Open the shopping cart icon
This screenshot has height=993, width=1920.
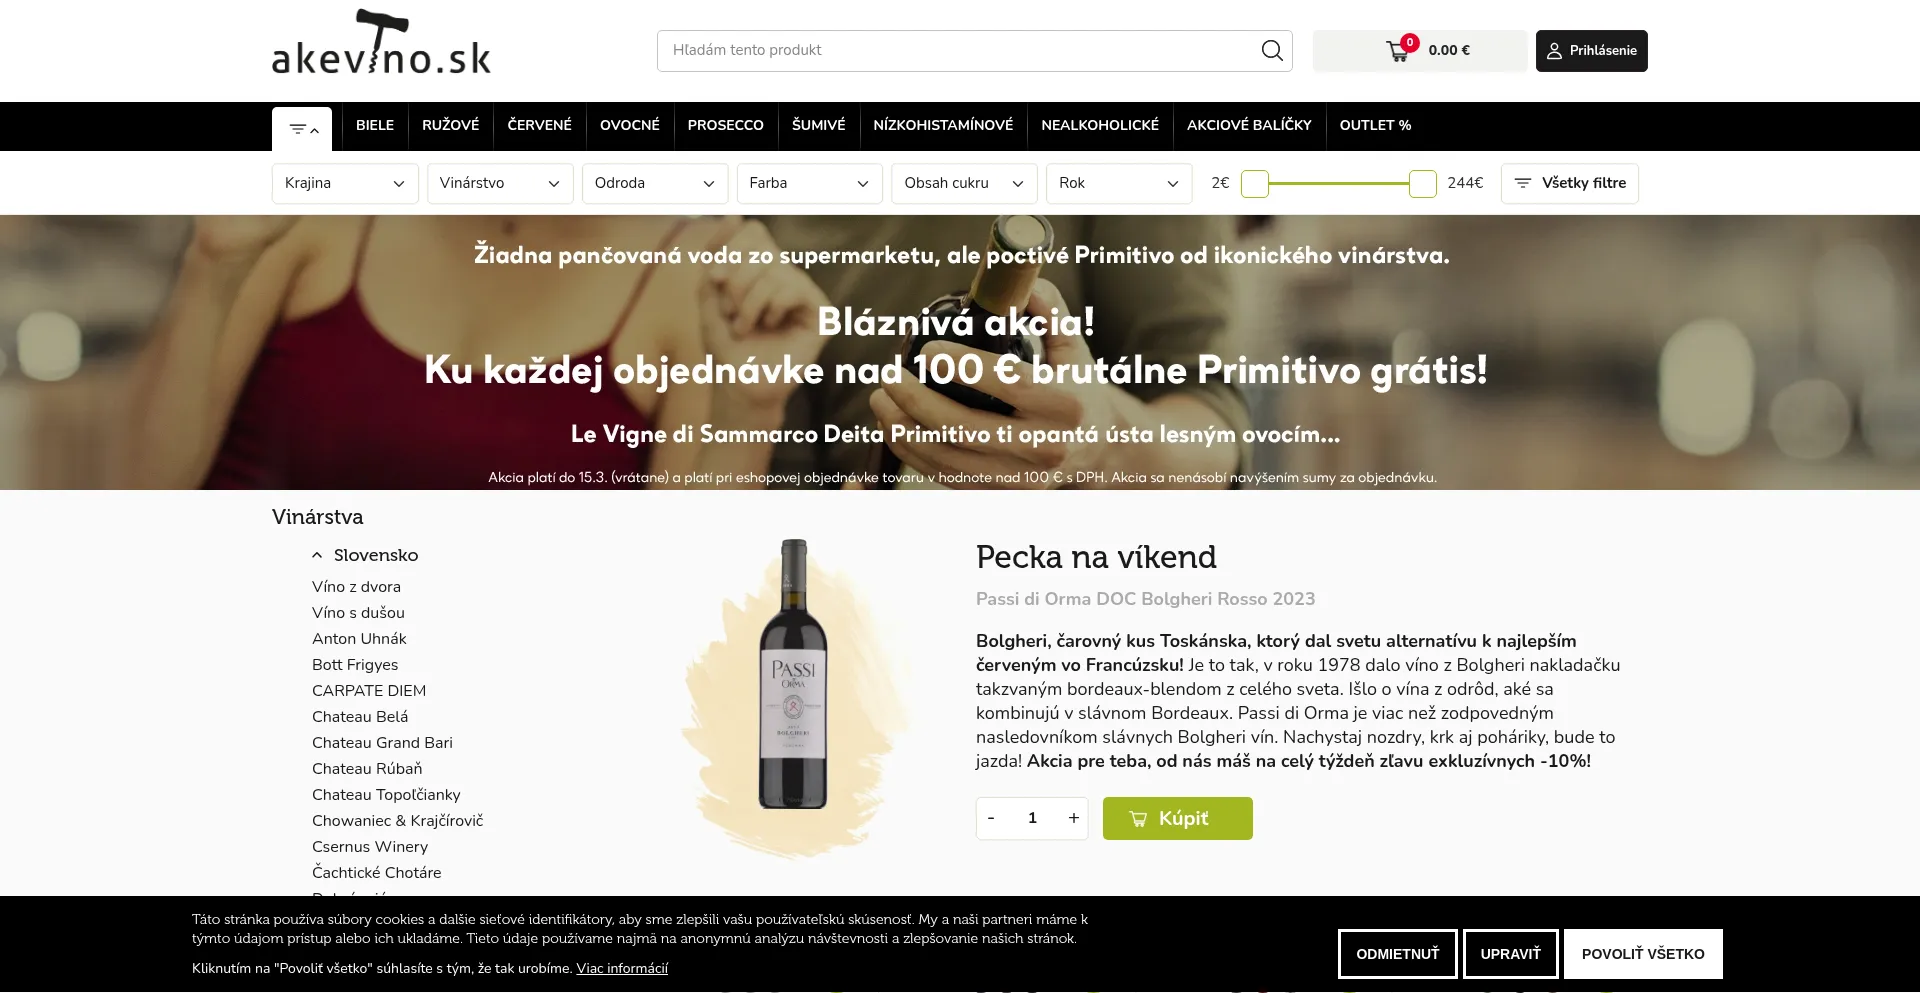(x=1398, y=51)
